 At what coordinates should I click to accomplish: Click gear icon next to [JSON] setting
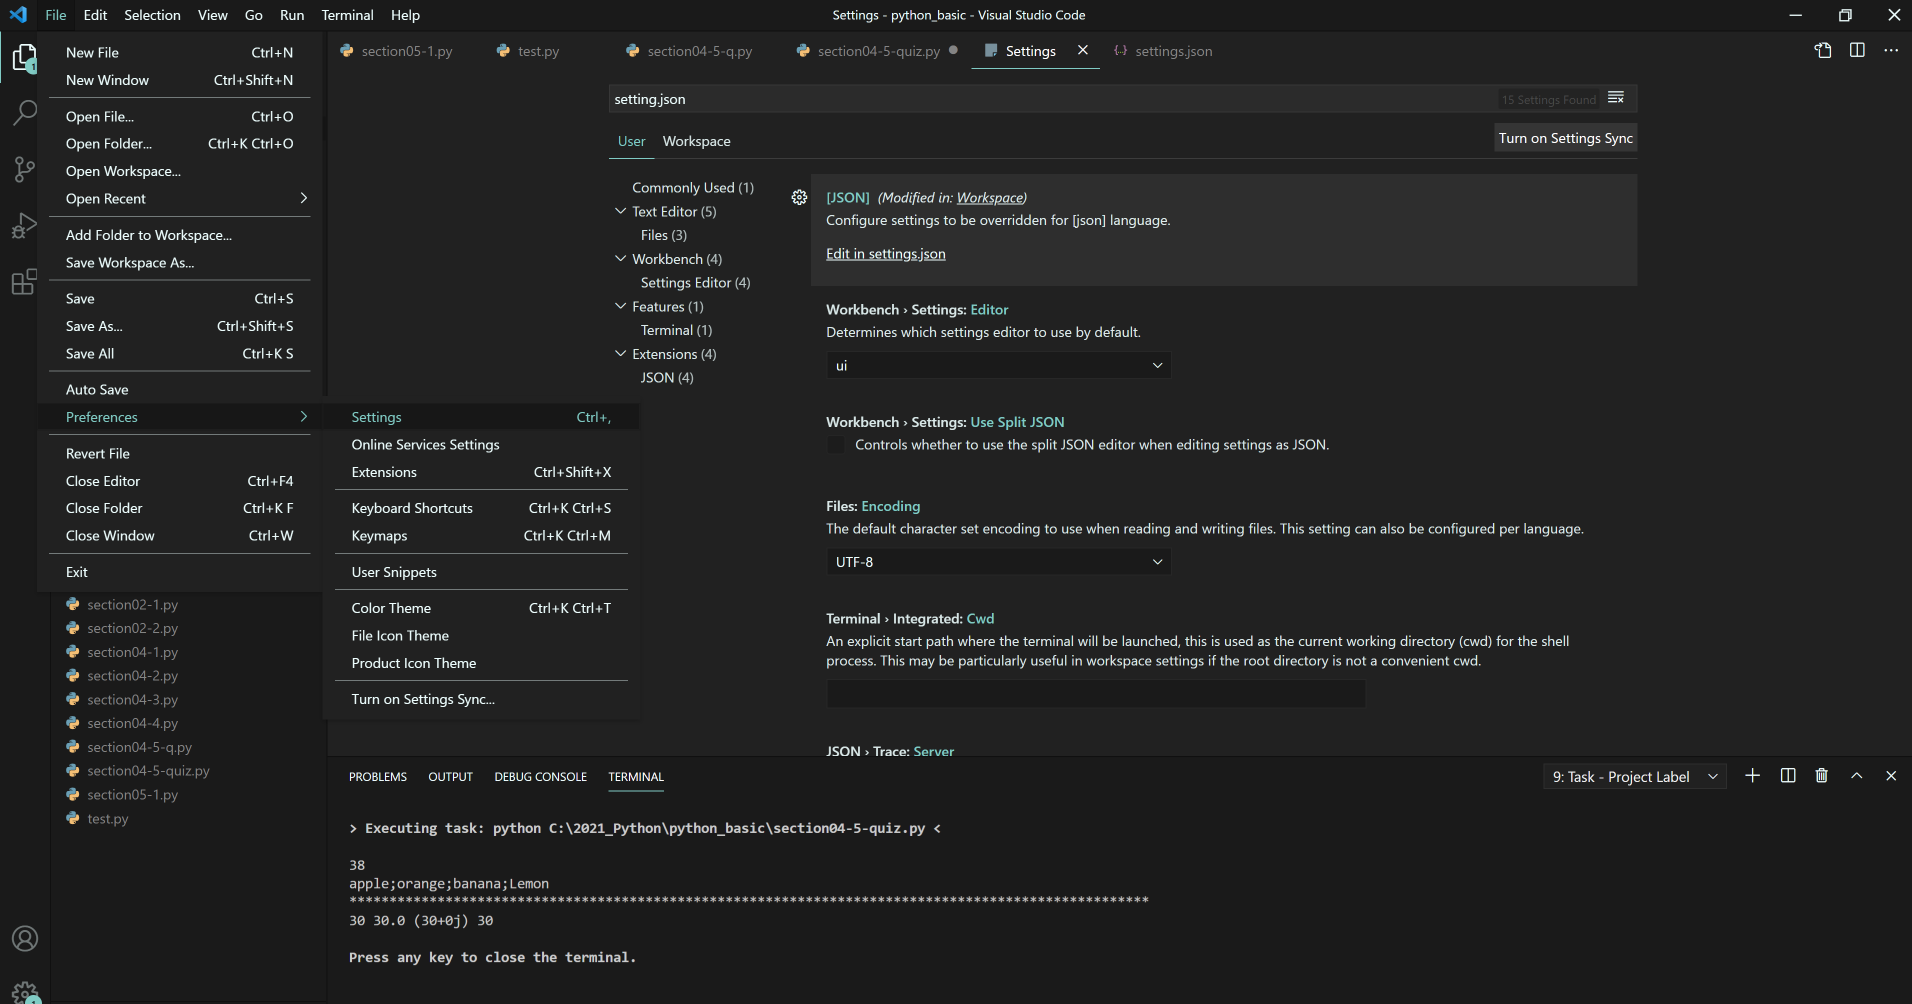pyautogui.click(x=799, y=198)
